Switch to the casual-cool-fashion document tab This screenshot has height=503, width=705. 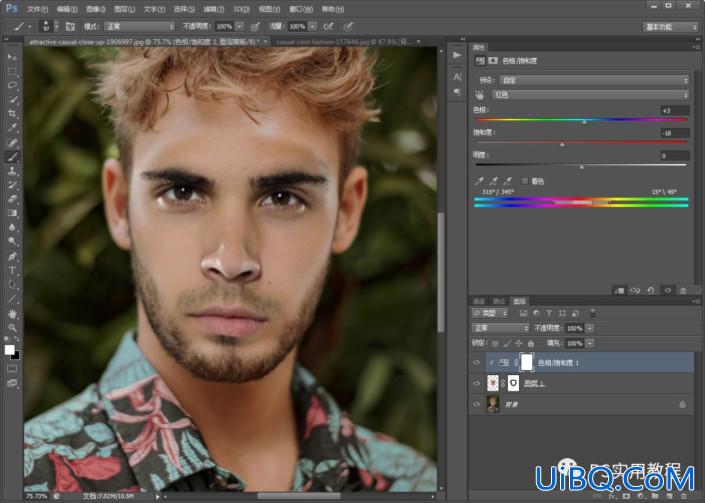[343, 42]
